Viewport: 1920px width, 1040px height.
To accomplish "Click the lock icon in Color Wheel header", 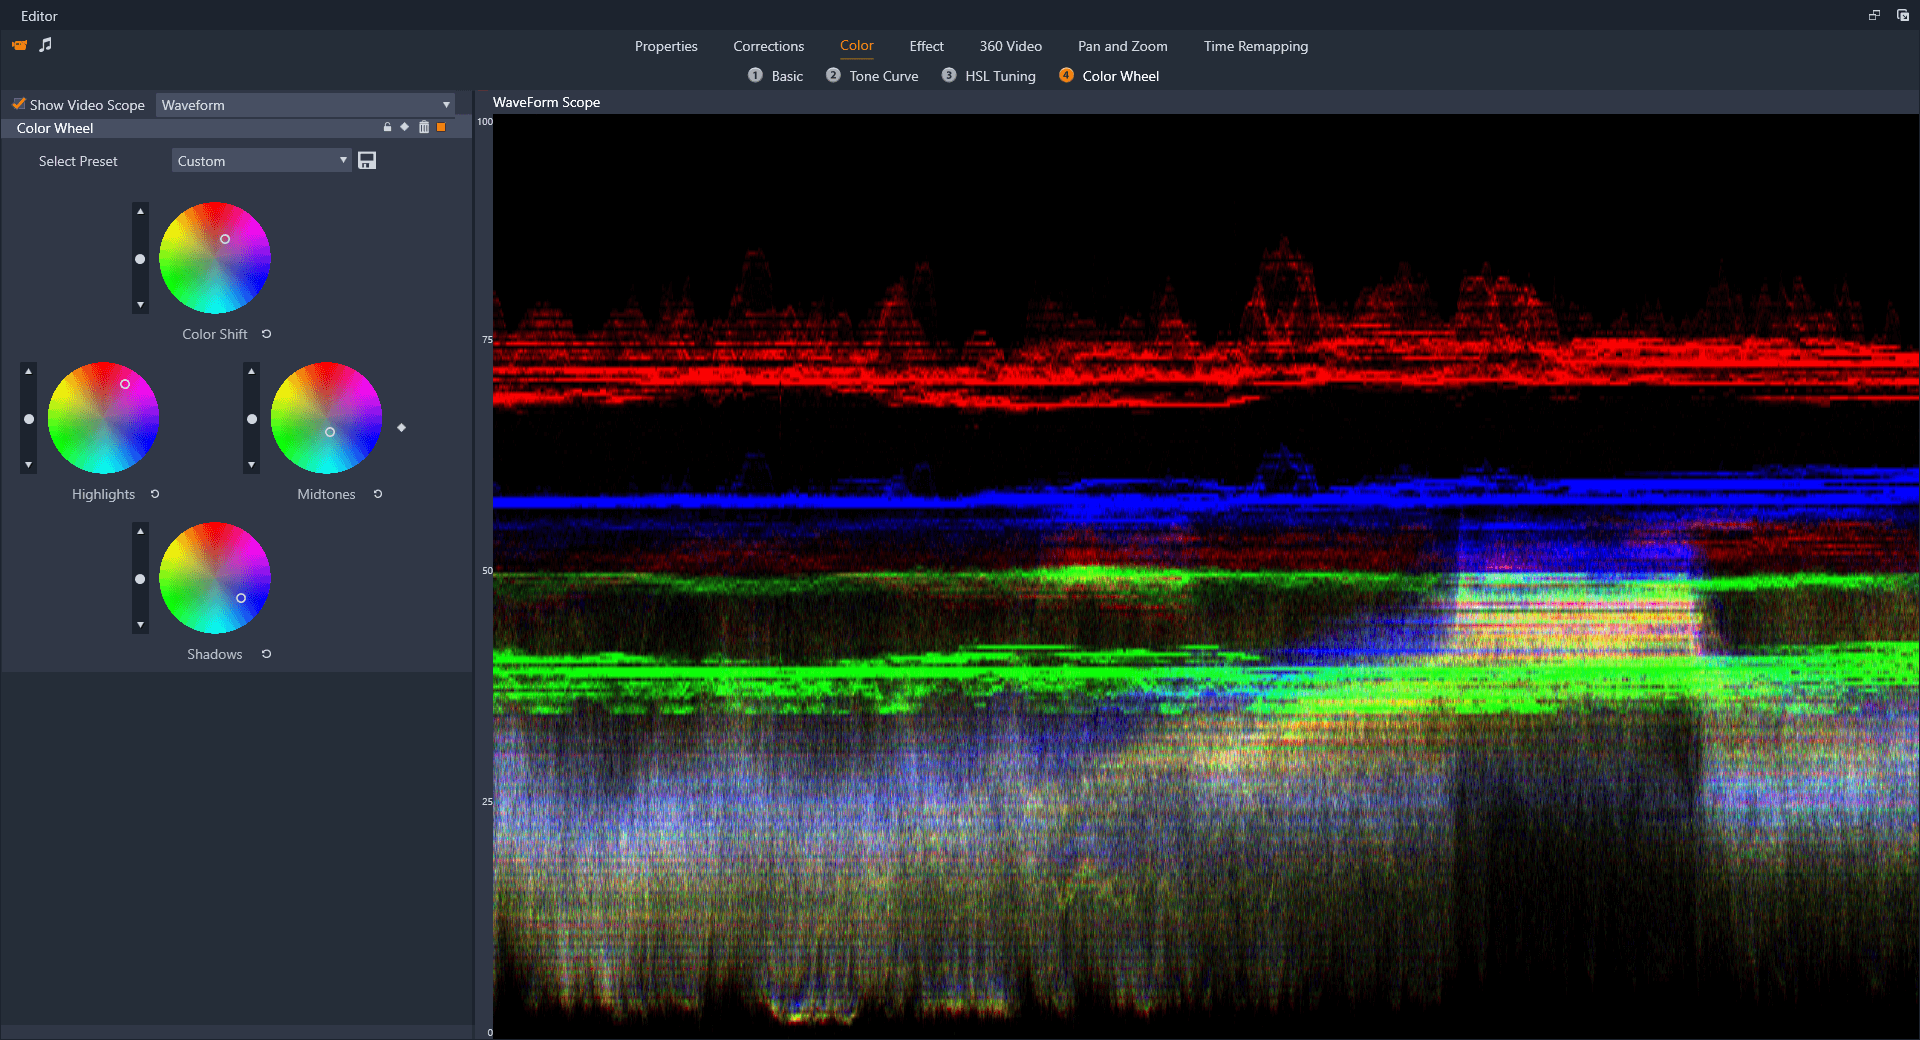I will (x=387, y=127).
